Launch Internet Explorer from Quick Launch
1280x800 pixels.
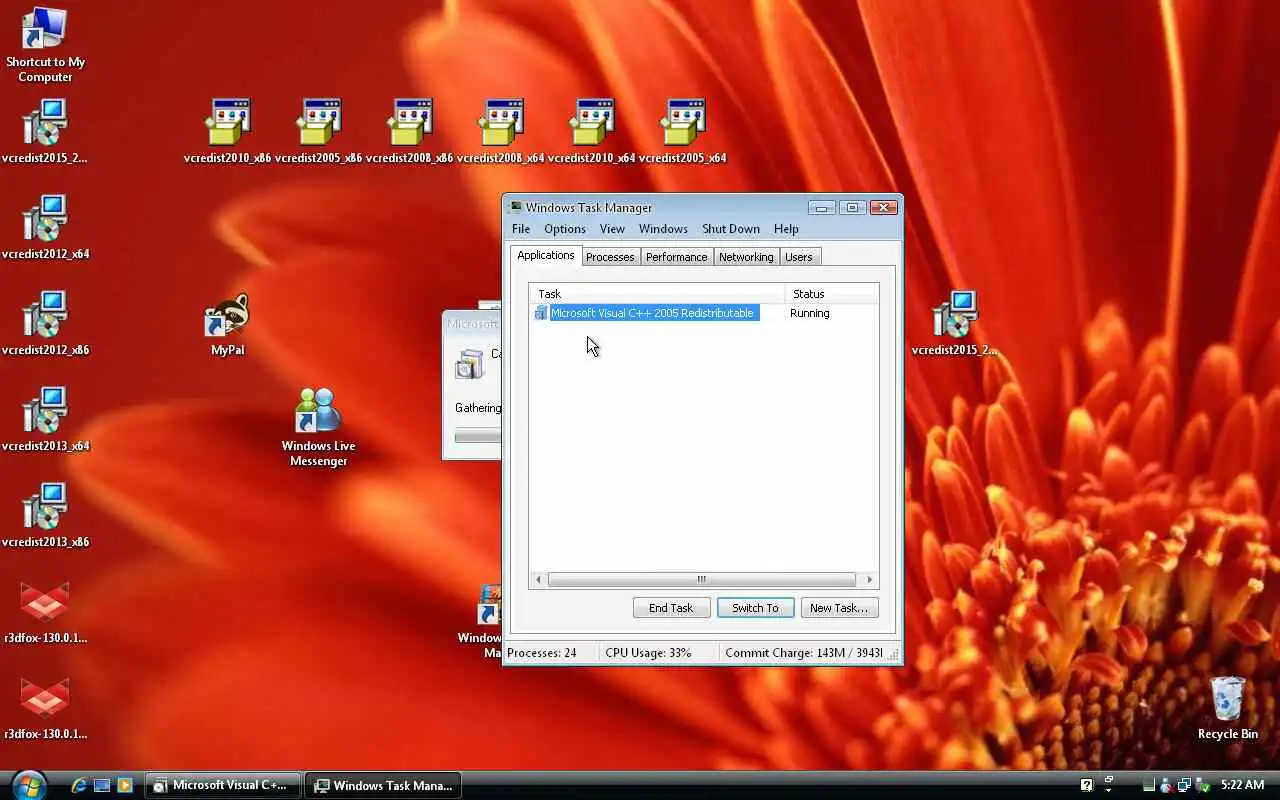79,785
